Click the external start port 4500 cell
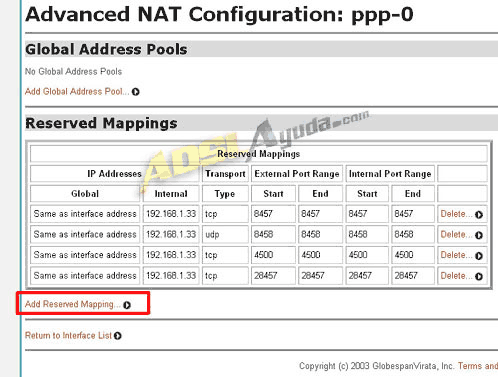 273,255
